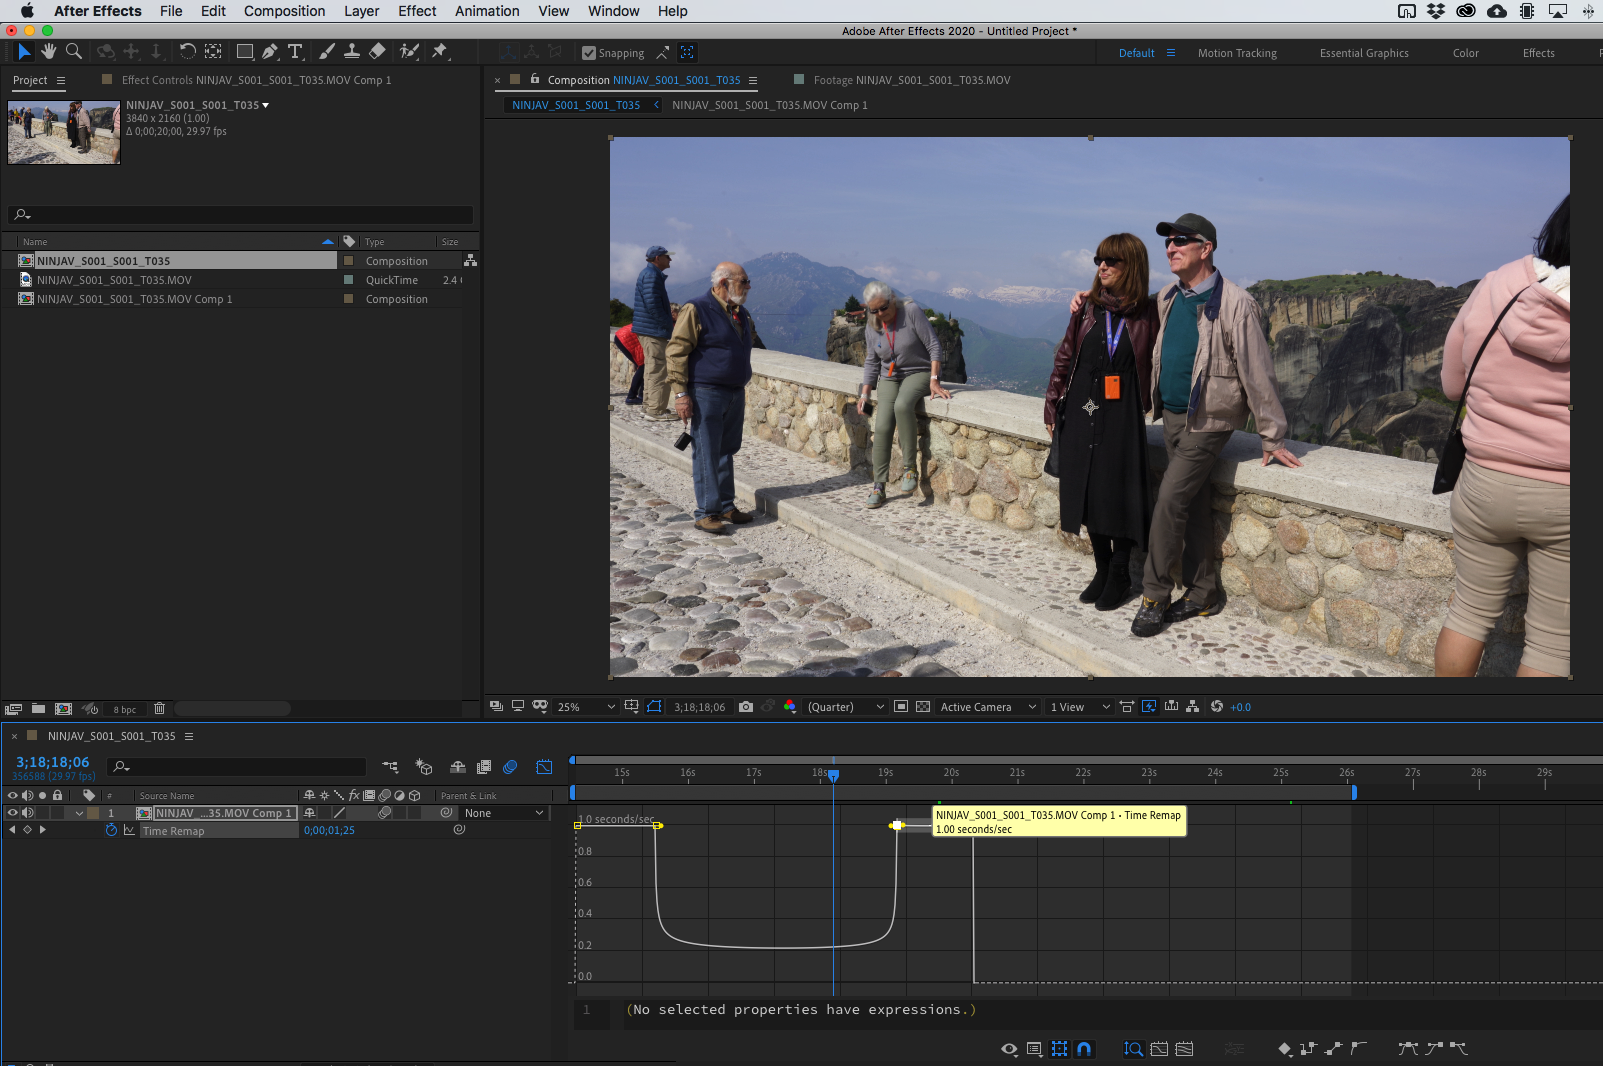Open the Composition menu
This screenshot has height=1066, width=1603.
point(284,11)
